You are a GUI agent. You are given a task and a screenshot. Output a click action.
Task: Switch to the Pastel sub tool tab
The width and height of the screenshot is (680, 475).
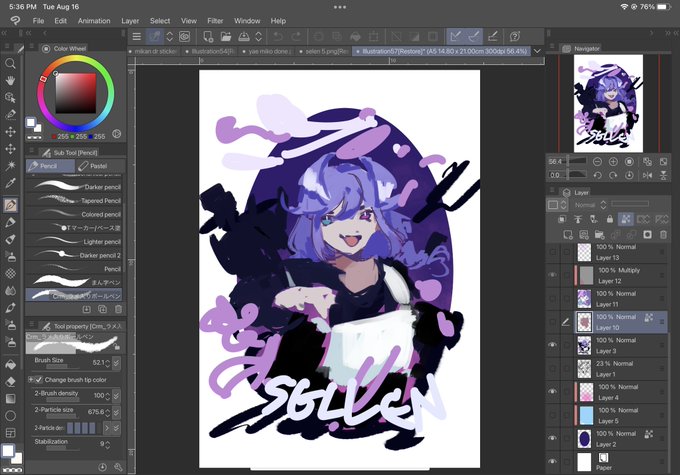click(x=100, y=166)
